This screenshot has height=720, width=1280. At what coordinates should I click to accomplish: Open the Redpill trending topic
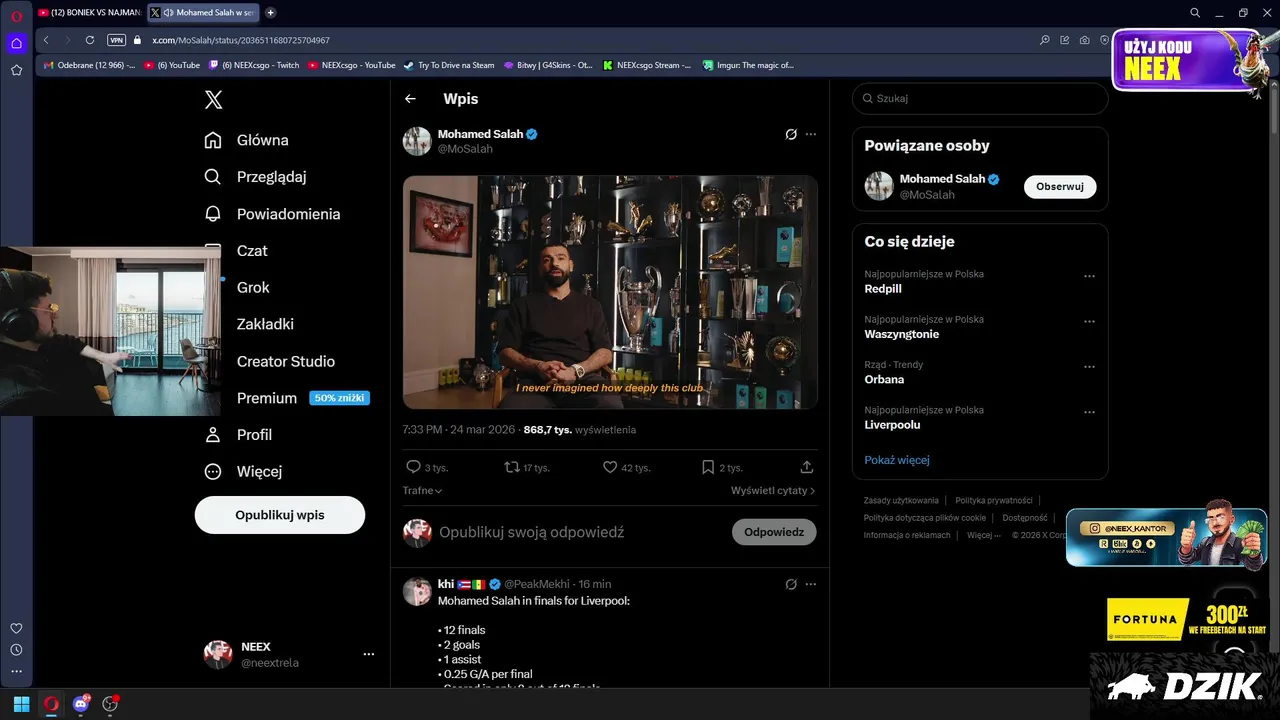pos(883,289)
